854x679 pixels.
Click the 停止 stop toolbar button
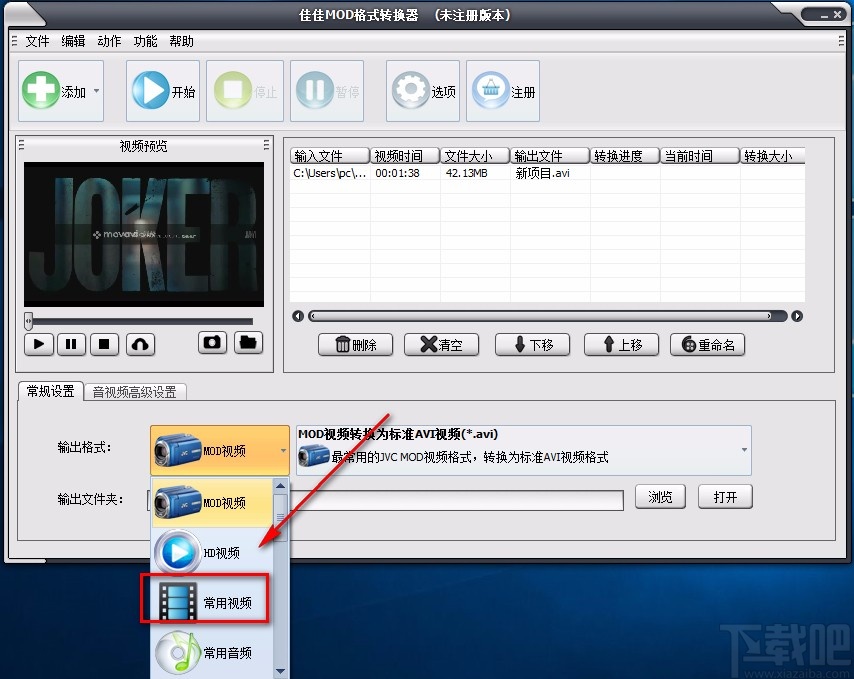[245, 91]
